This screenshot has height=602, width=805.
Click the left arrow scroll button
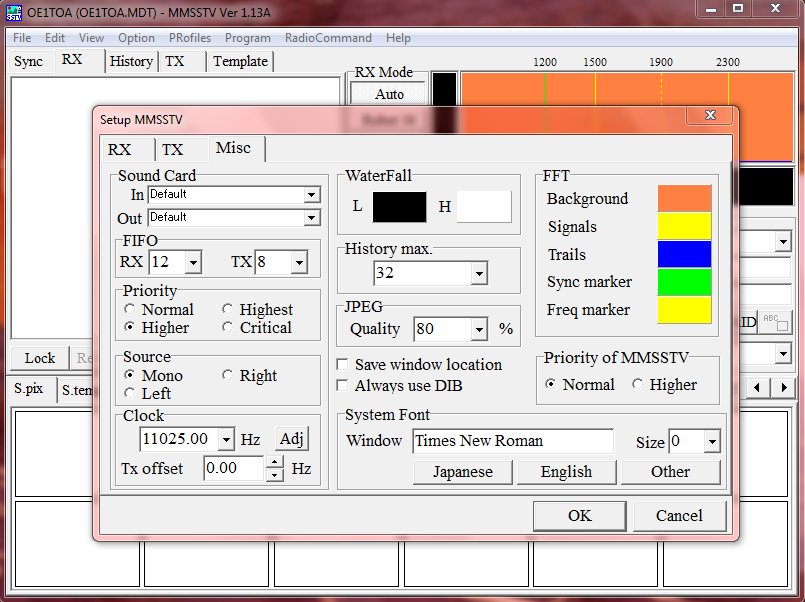click(757, 387)
